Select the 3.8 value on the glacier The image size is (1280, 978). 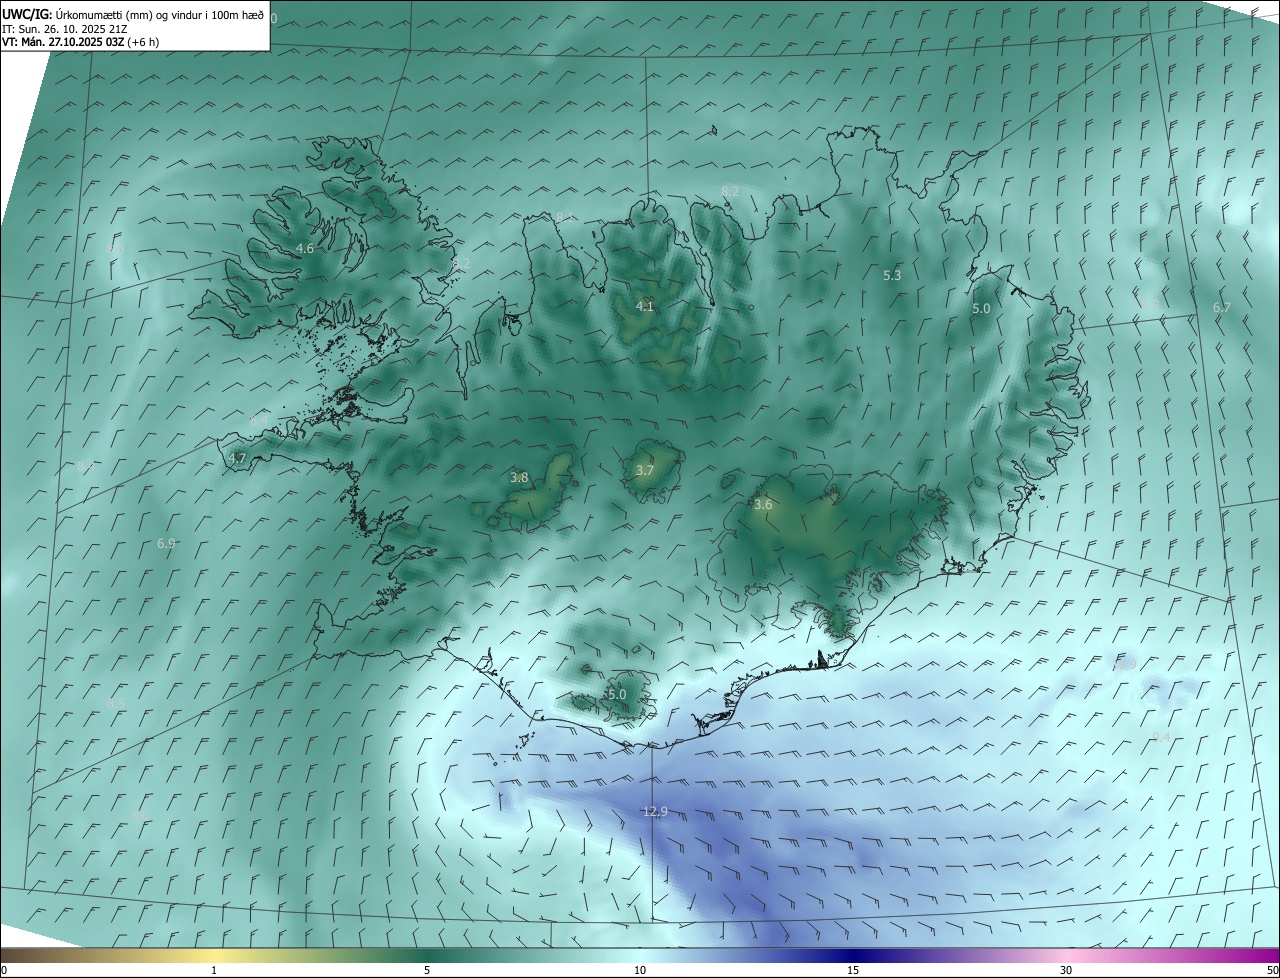tap(519, 478)
